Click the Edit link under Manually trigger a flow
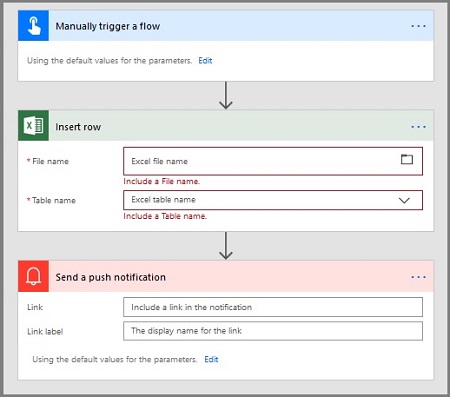450x397 pixels. pos(205,61)
